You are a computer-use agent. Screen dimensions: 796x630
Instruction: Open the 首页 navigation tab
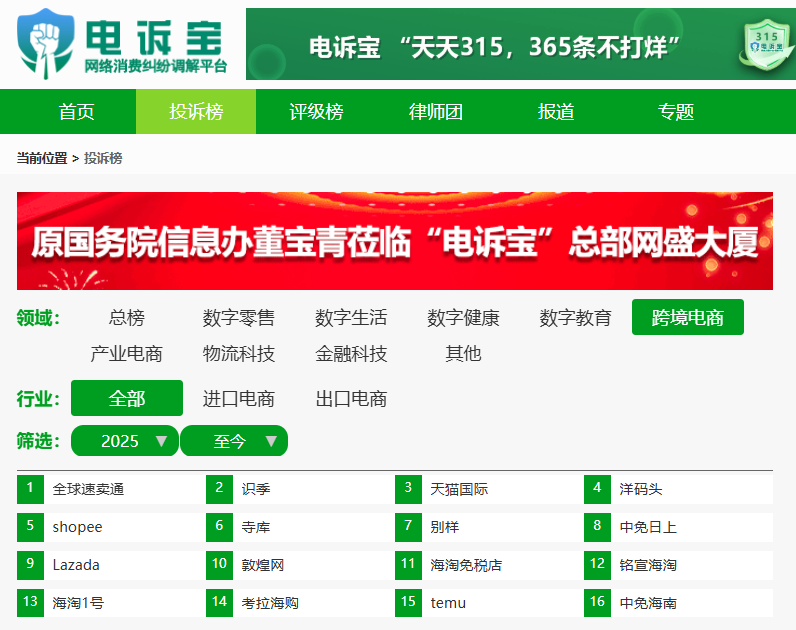point(77,112)
